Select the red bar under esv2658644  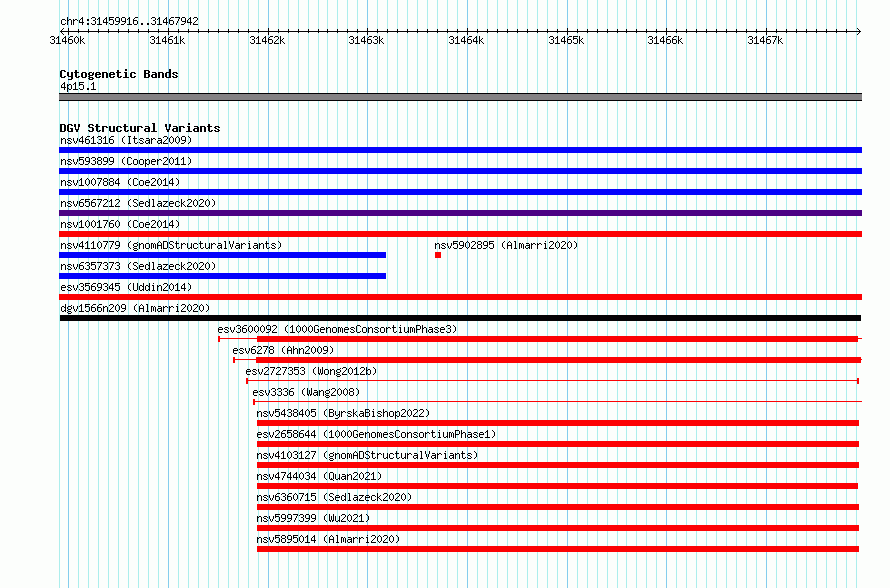[558, 444]
